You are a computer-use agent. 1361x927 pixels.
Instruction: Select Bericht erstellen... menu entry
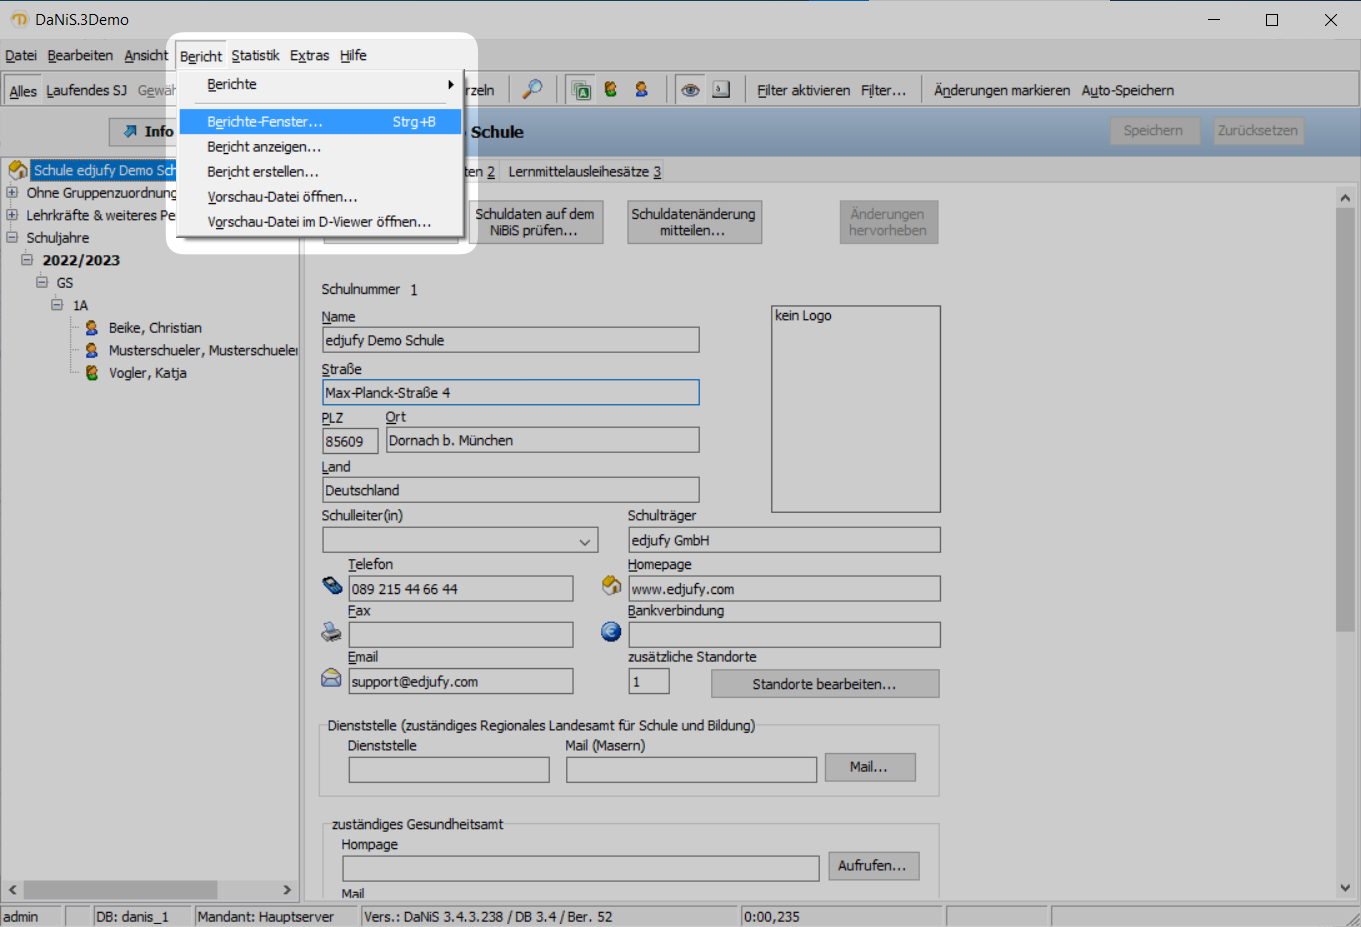pyautogui.click(x=263, y=172)
